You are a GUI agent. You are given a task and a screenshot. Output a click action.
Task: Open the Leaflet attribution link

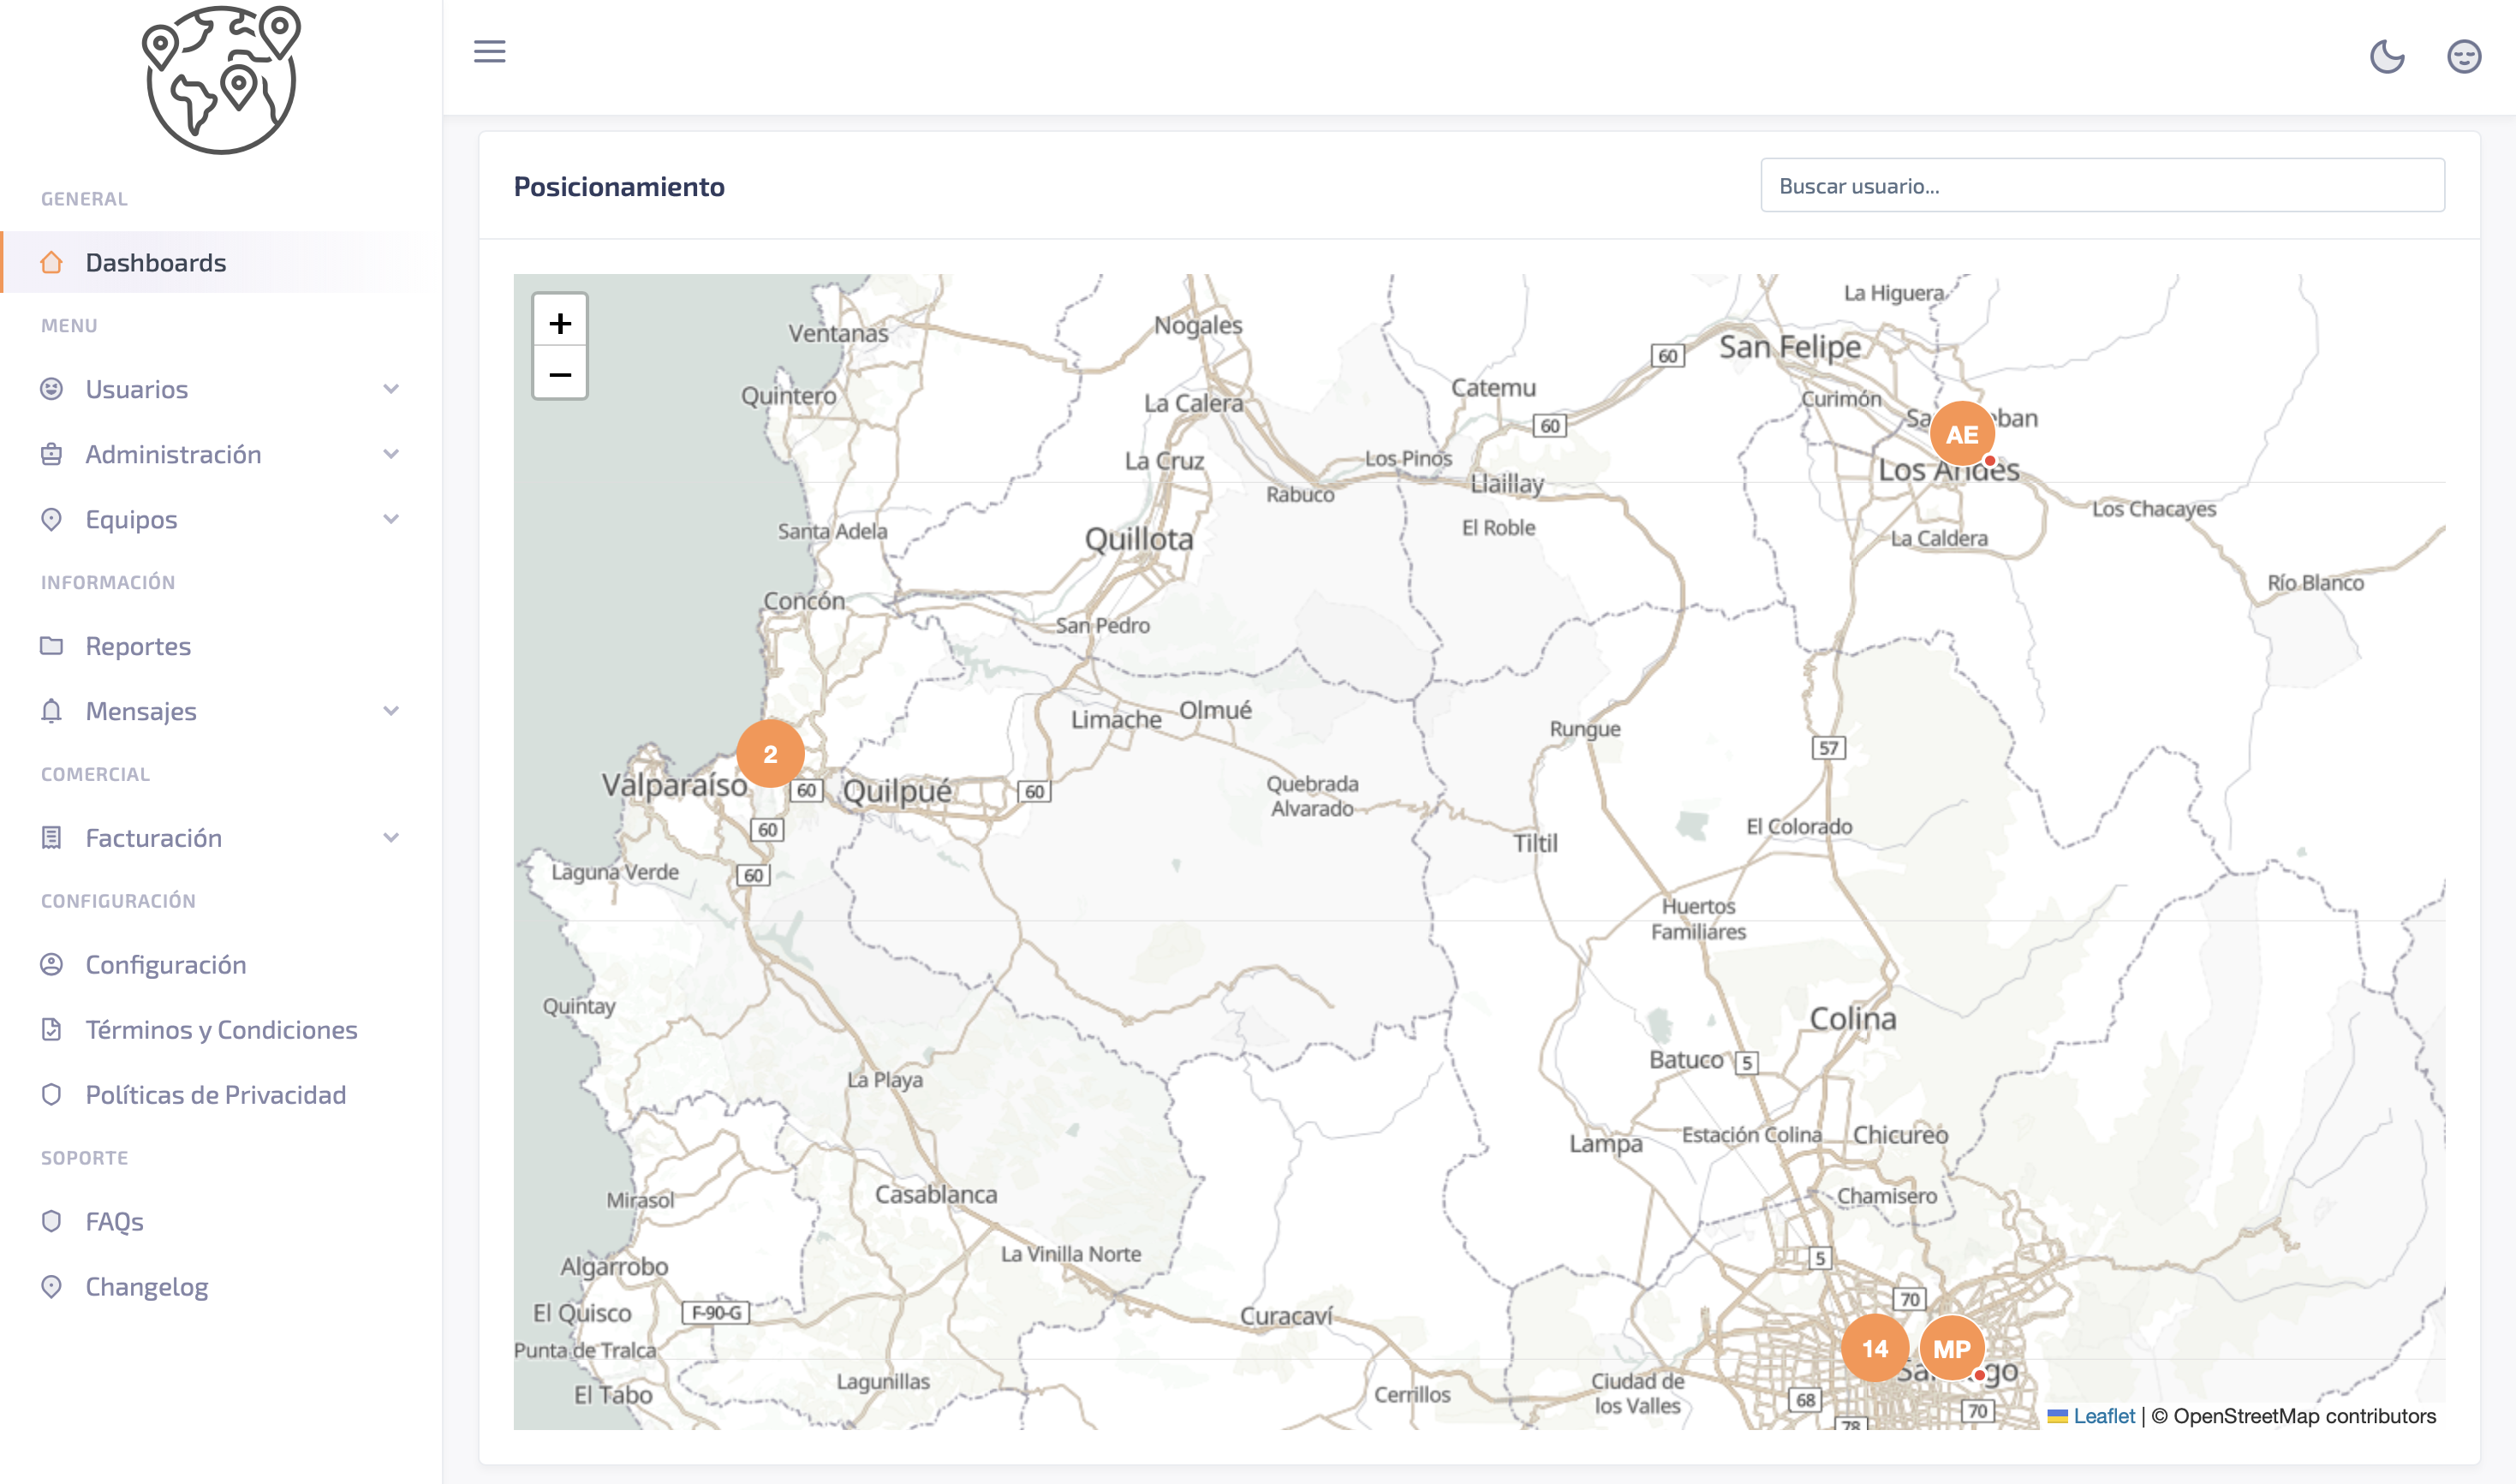coord(2103,1415)
